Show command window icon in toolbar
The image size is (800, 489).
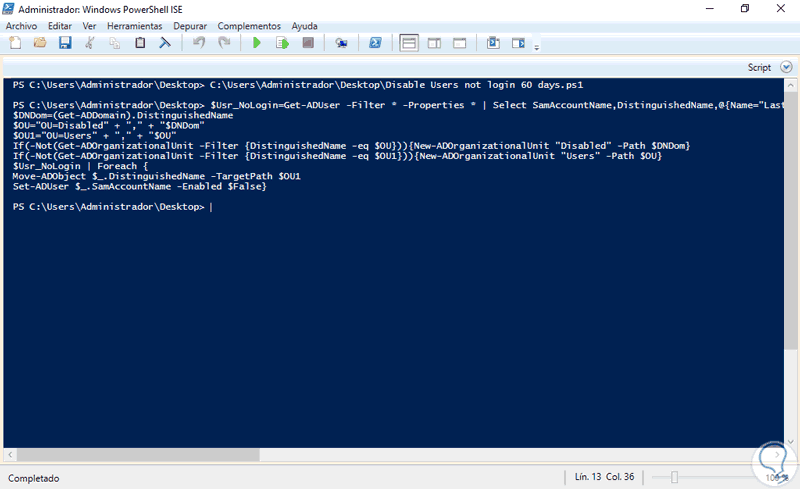coord(493,43)
